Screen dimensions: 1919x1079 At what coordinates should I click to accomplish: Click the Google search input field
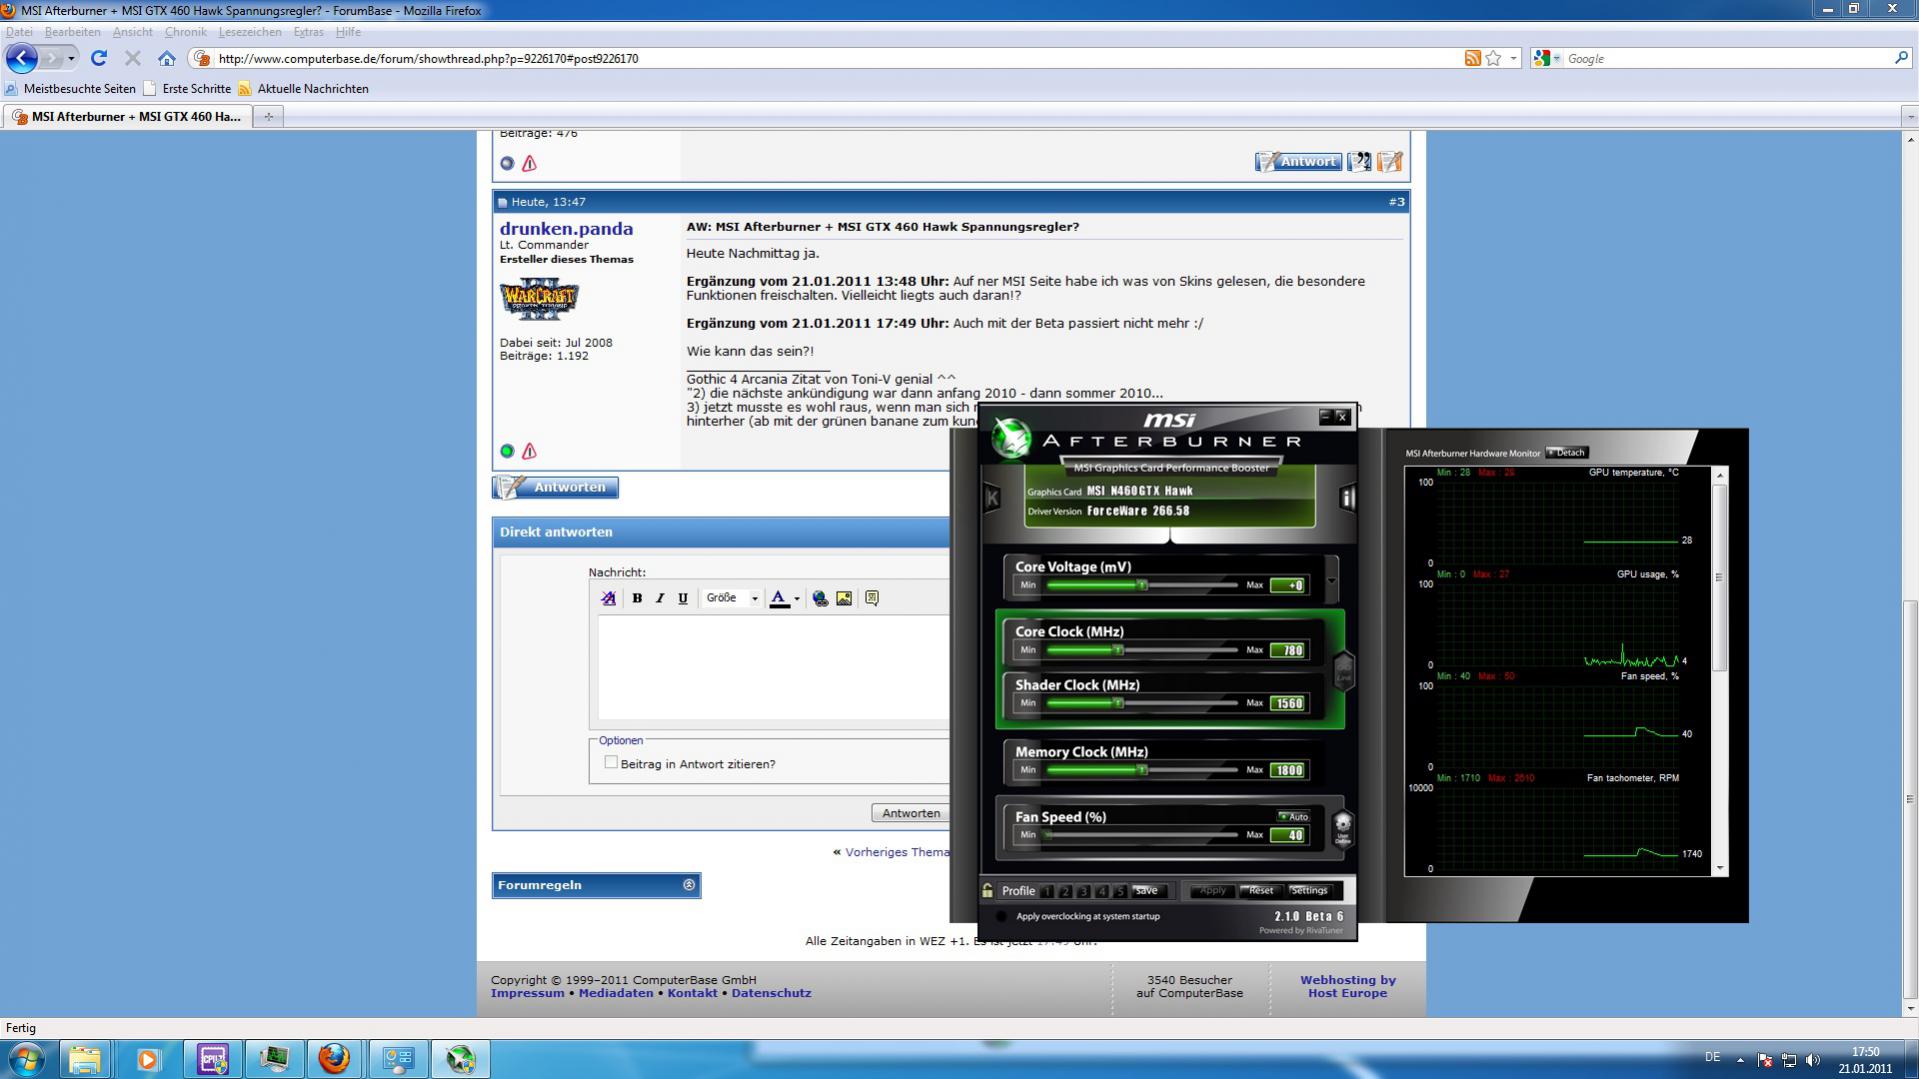[1726, 58]
